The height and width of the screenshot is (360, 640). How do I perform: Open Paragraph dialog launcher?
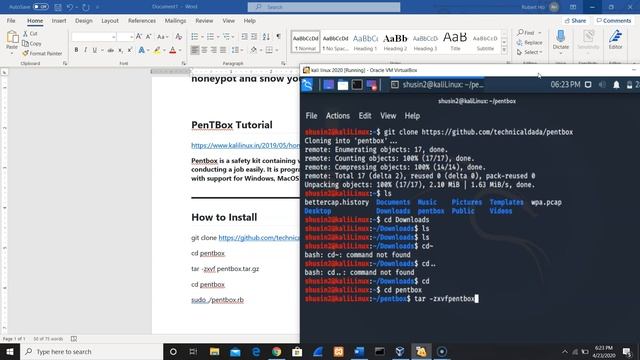click(283, 64)
